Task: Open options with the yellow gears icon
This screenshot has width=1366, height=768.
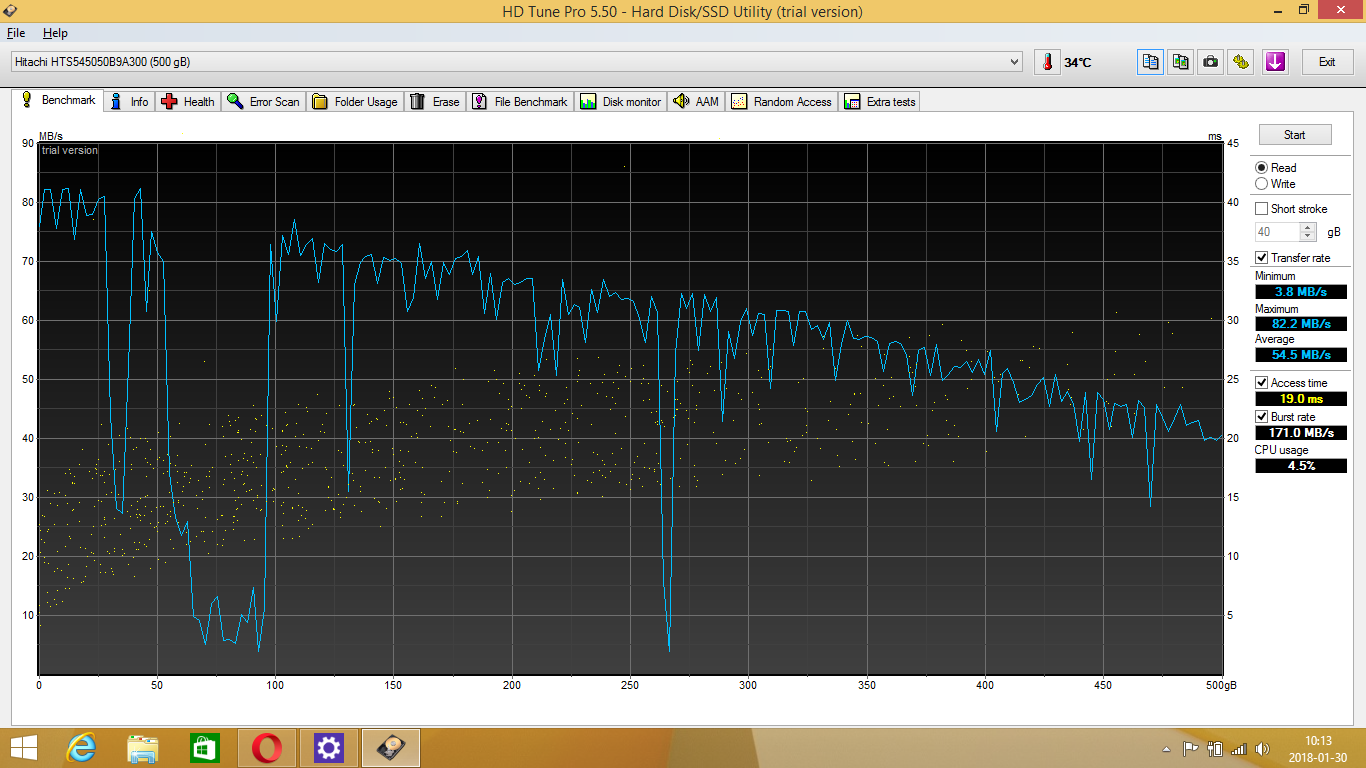Action: 1241,62
